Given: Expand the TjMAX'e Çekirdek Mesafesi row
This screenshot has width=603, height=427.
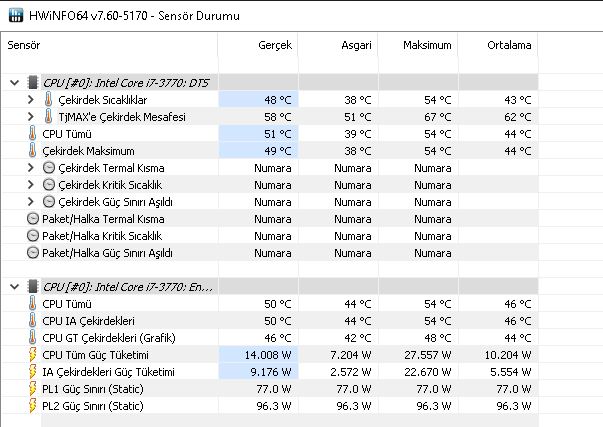Looking at the screenshot, I should click(31, 117).
